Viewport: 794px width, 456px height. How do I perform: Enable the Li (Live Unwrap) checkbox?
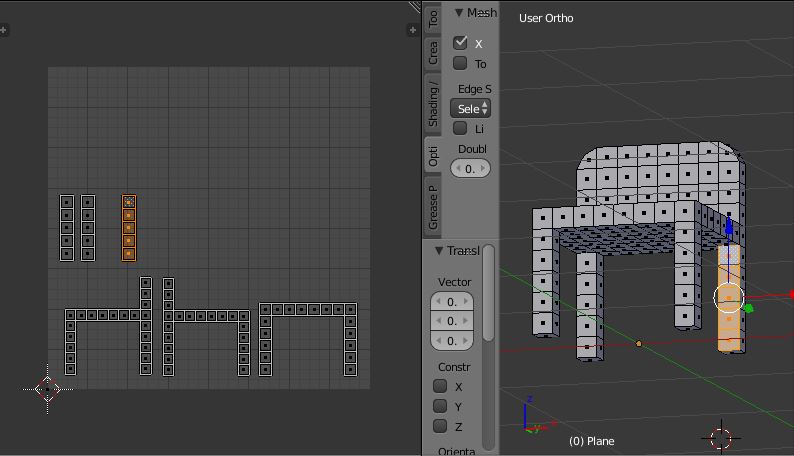click(460, 128)
